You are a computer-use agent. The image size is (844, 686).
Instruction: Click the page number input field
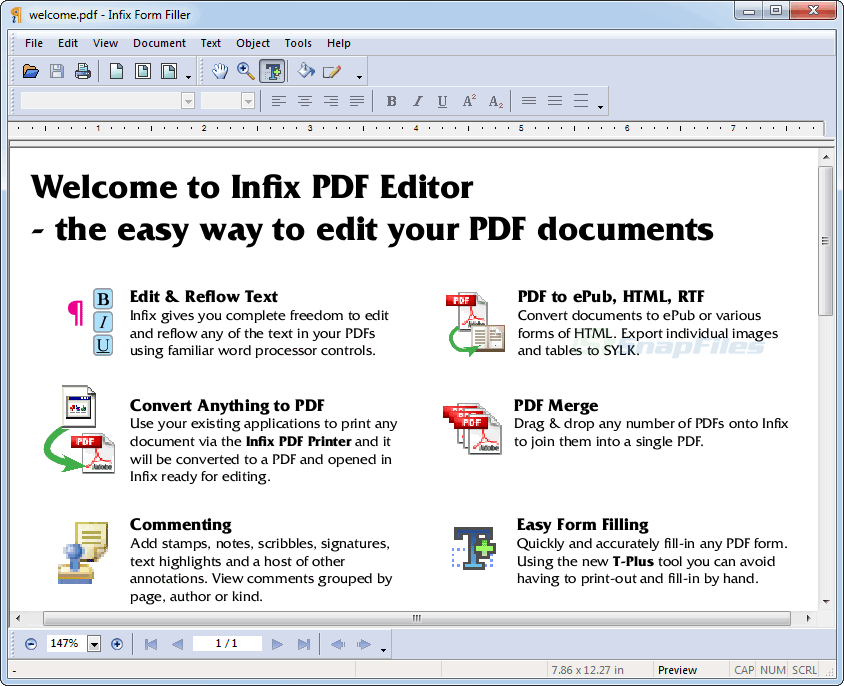226,643
